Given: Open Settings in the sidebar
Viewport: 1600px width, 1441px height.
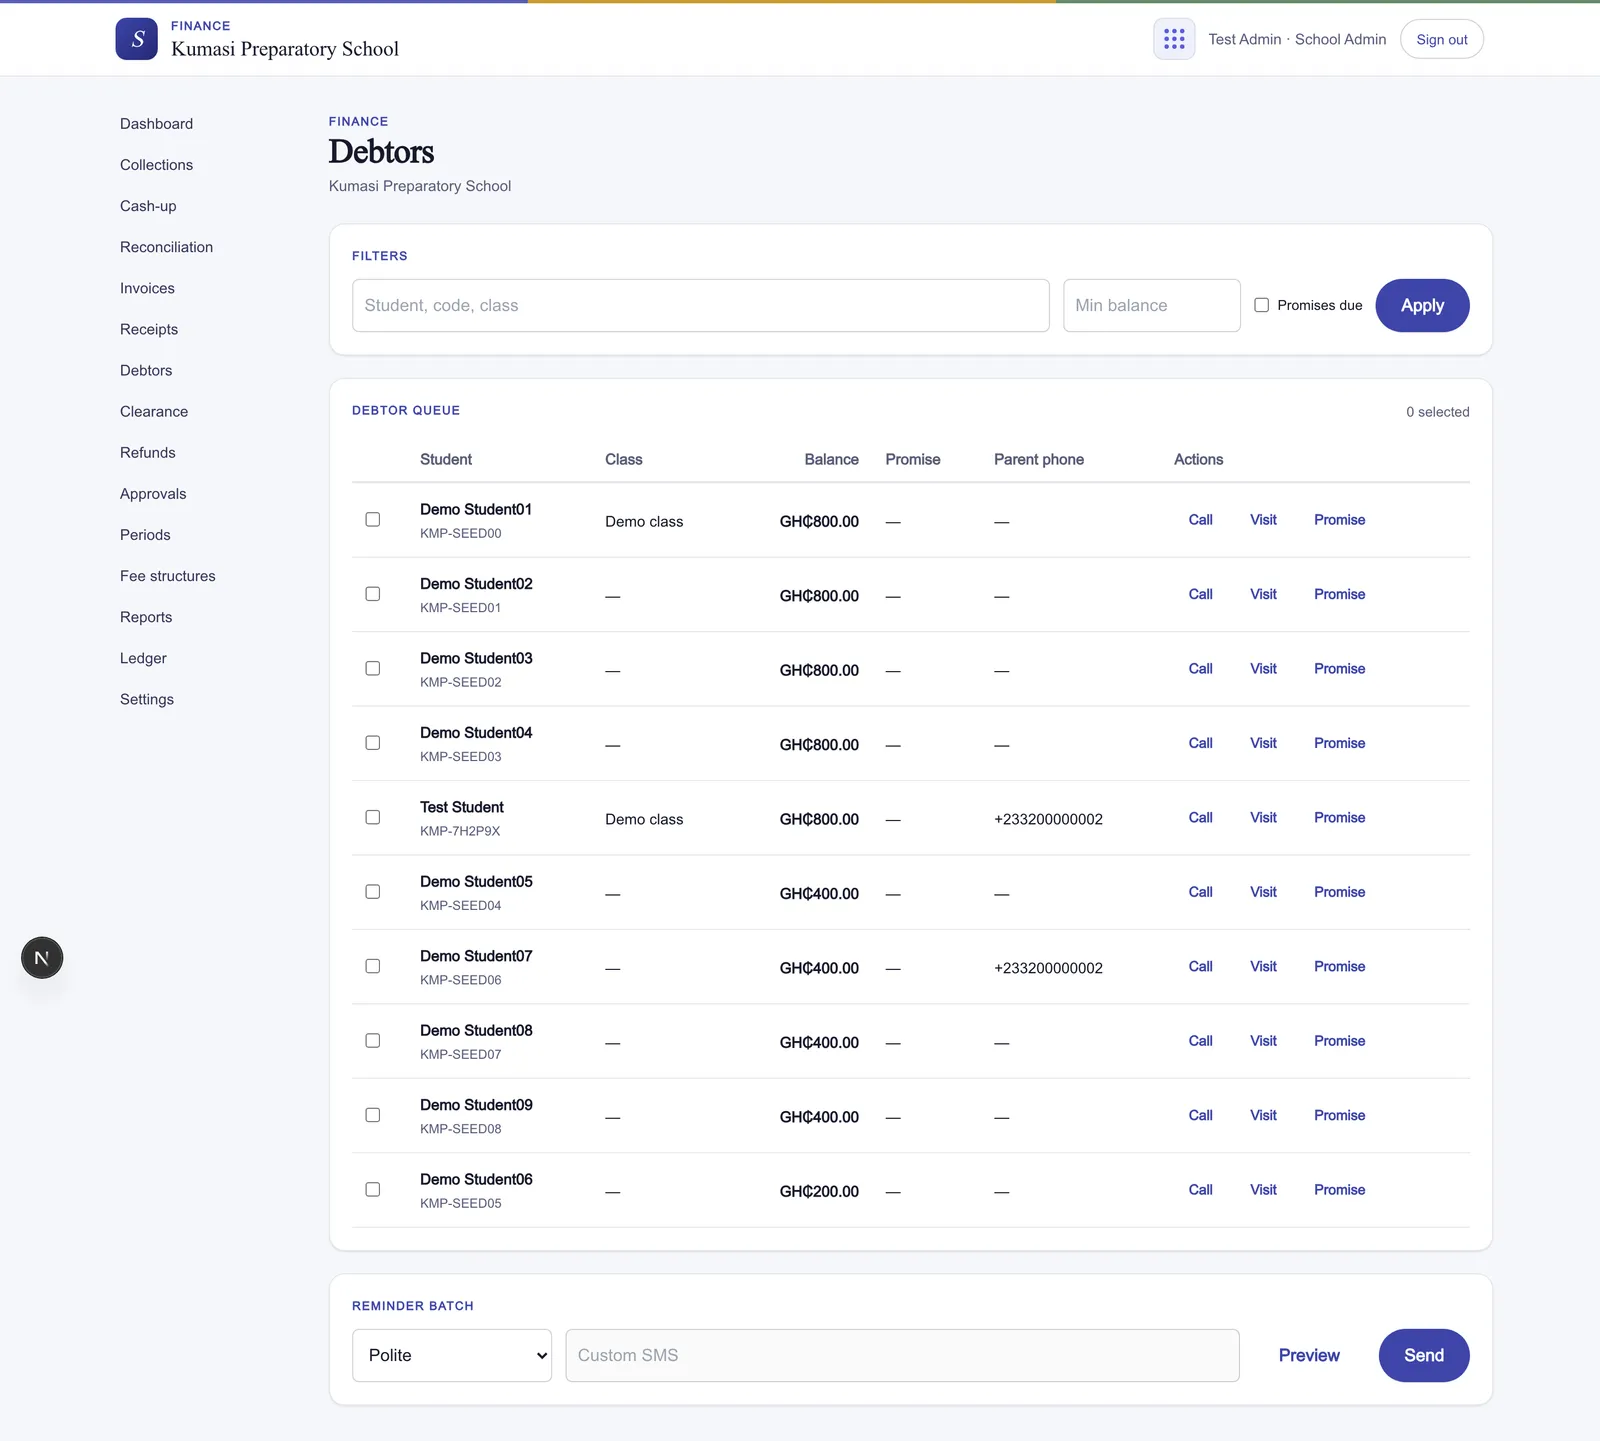Looking at the screenshot, I should 147,699.
